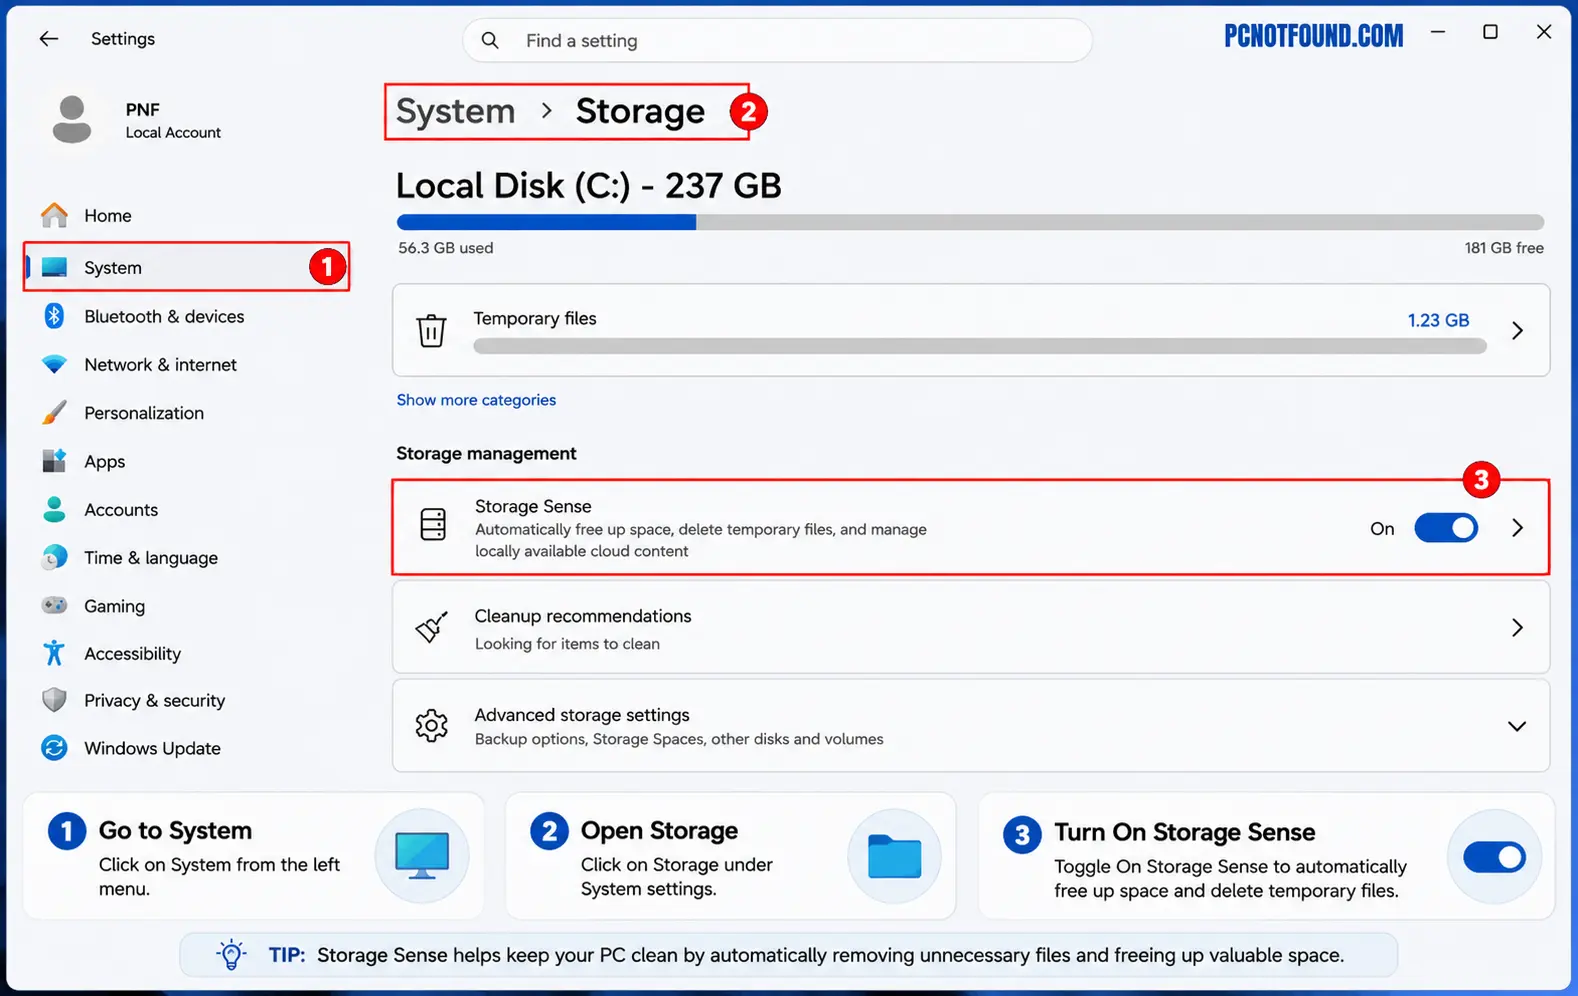Click the Advanced storage settings title
The height and width of the screenshot is (996, 1578).
(x=582, y=715)
